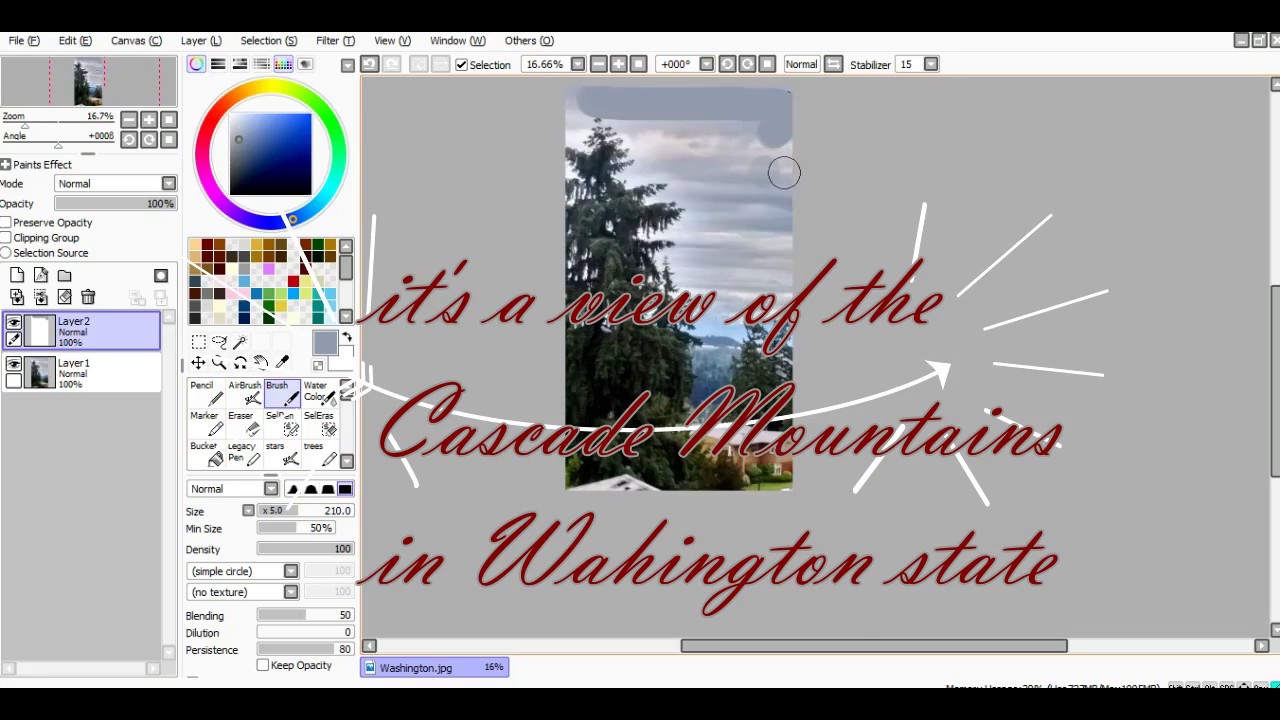Select the Legacy Pen tool
The height and width of the screenshot is (720, 1280).
tap(245, 454)
